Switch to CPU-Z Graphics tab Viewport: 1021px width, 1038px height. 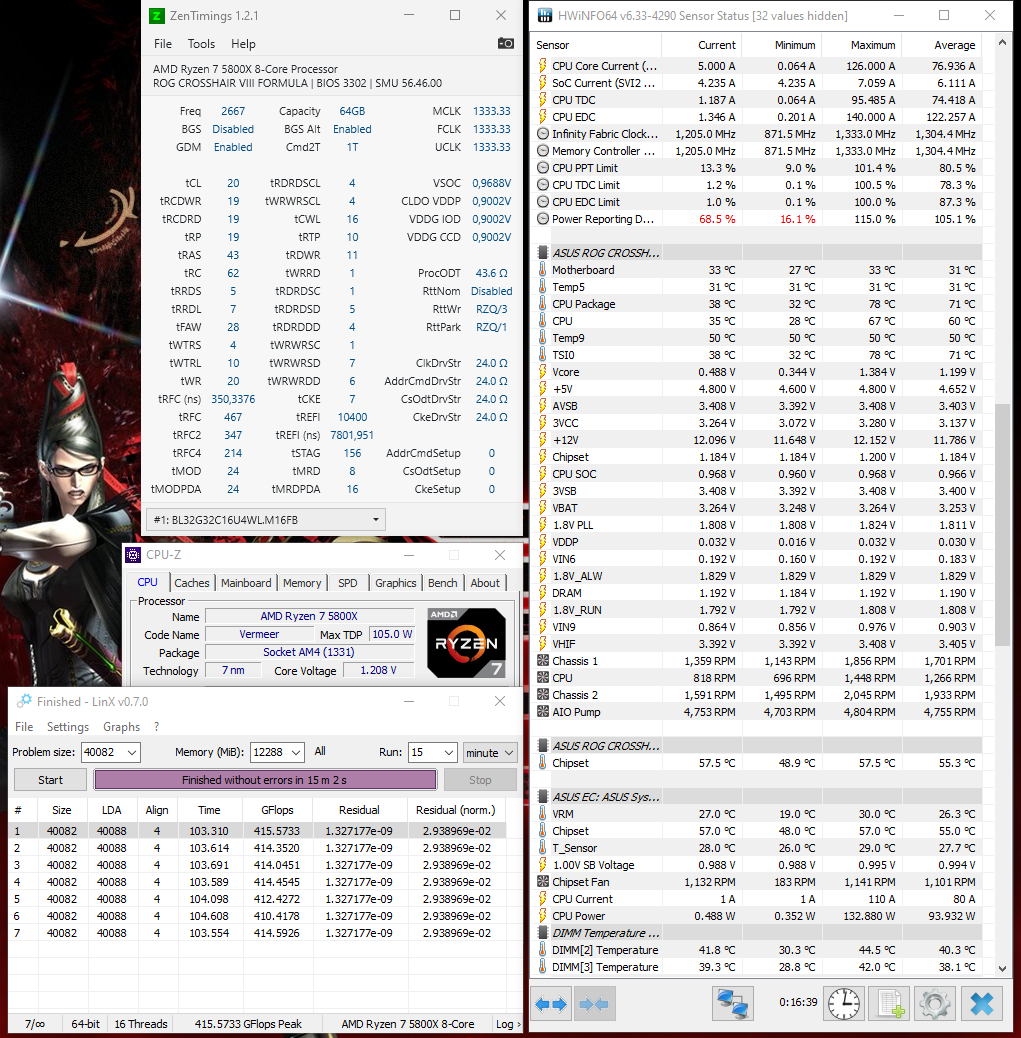pos(395,583)
